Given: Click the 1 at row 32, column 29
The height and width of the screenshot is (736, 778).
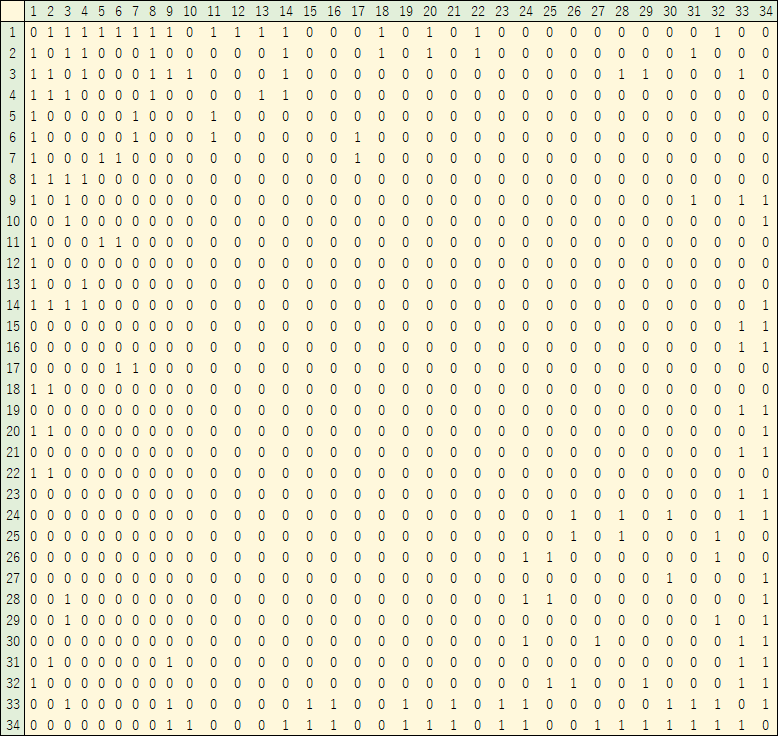Looking at the screenshot, I should (x=646, y=683).
